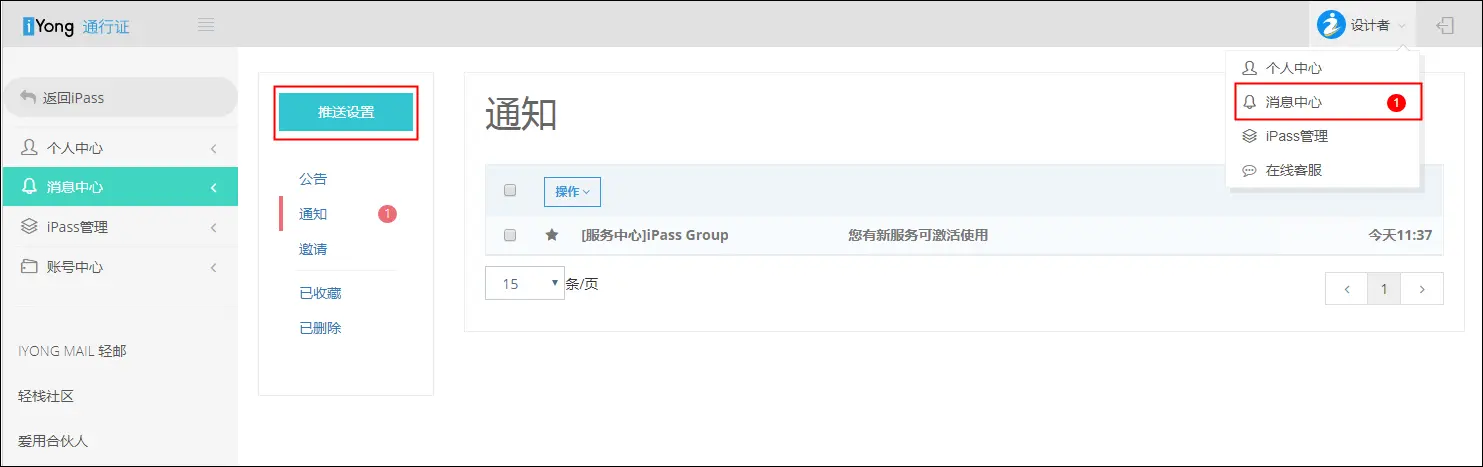Click the 推送设置 button
The height and width of the screenshot is (467, 1483).
click(x=345, y=112)
